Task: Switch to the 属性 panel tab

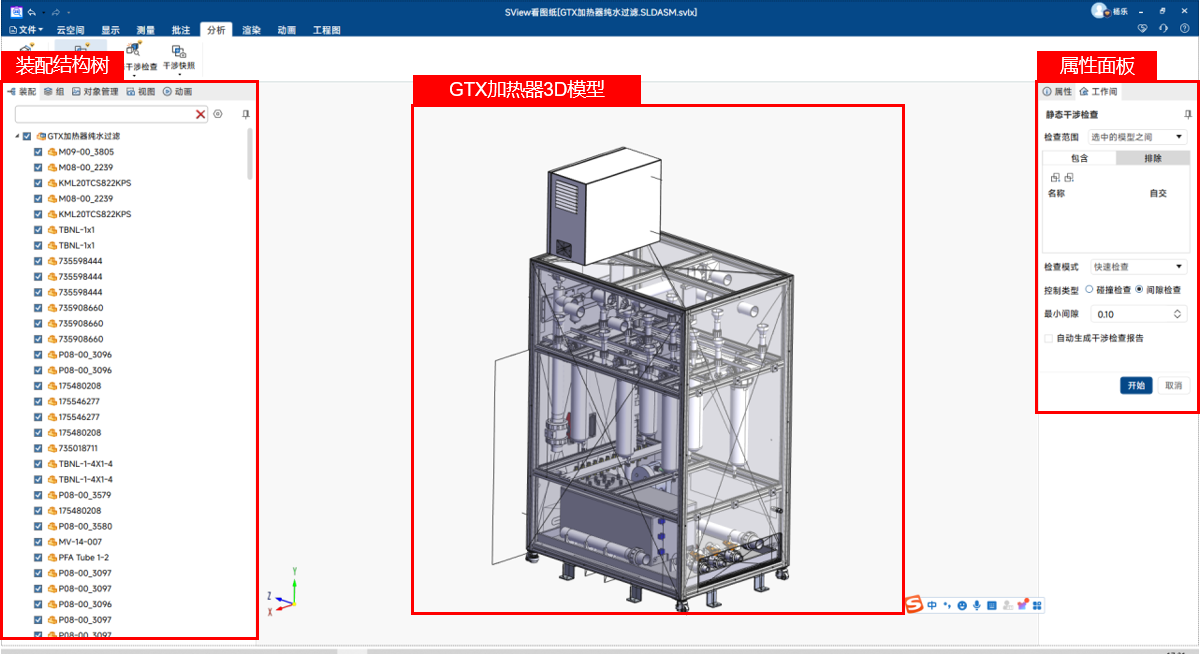Action: [1057, 92]
